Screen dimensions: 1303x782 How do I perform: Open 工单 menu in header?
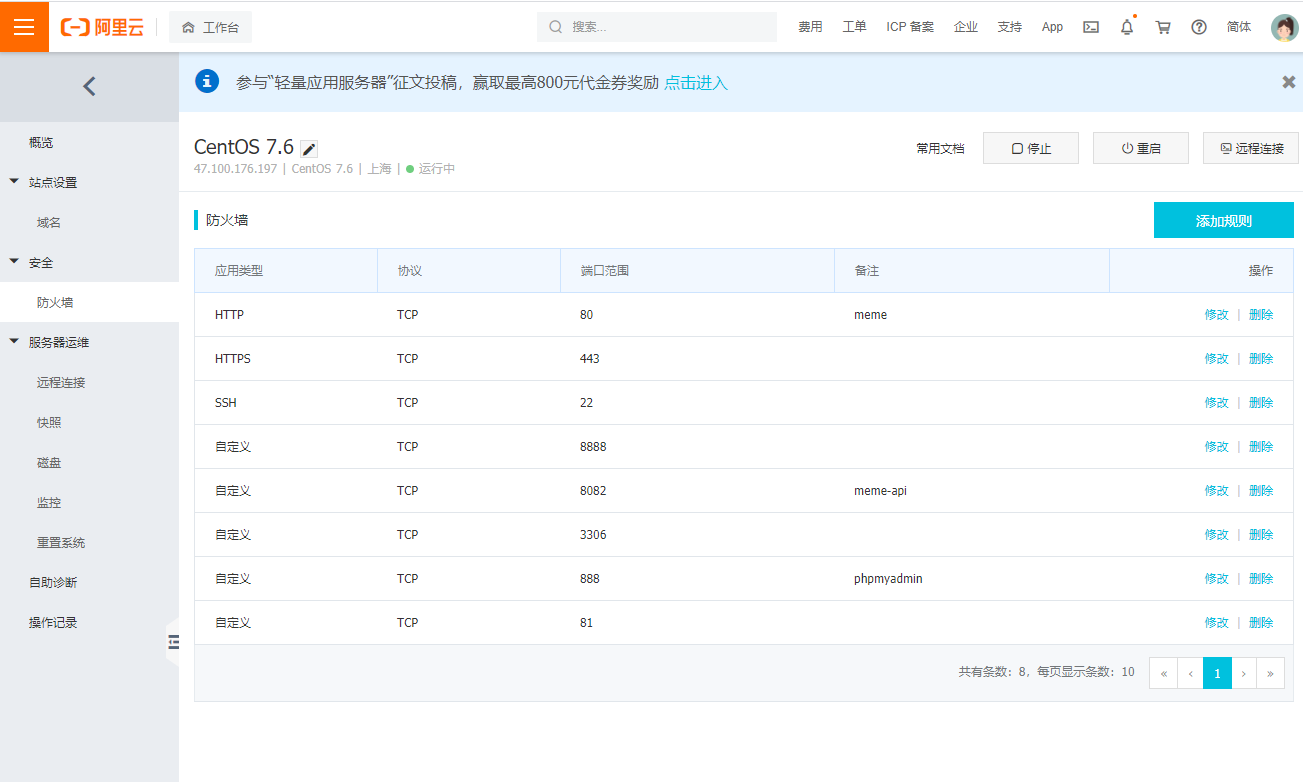[854, 27]
